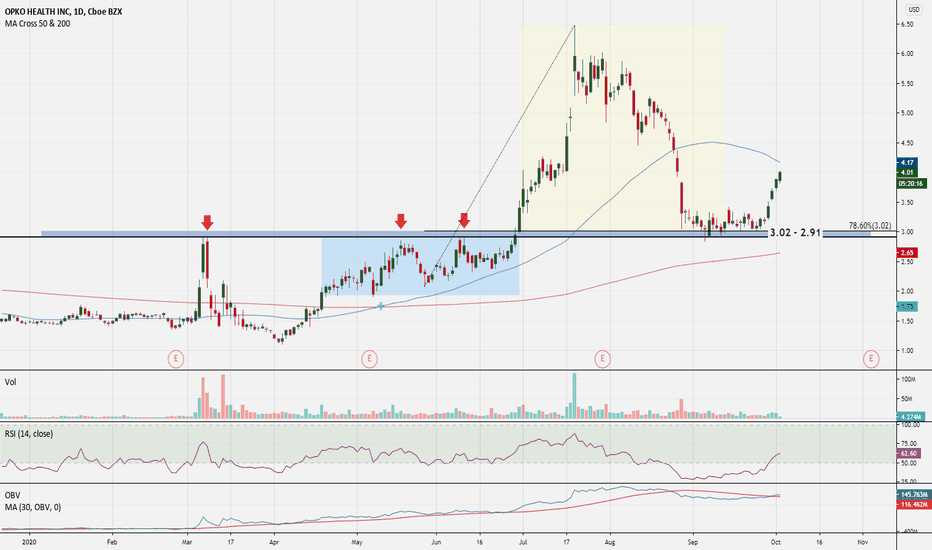Click the 3.02 - 2.91 range label

pos(795,233)
